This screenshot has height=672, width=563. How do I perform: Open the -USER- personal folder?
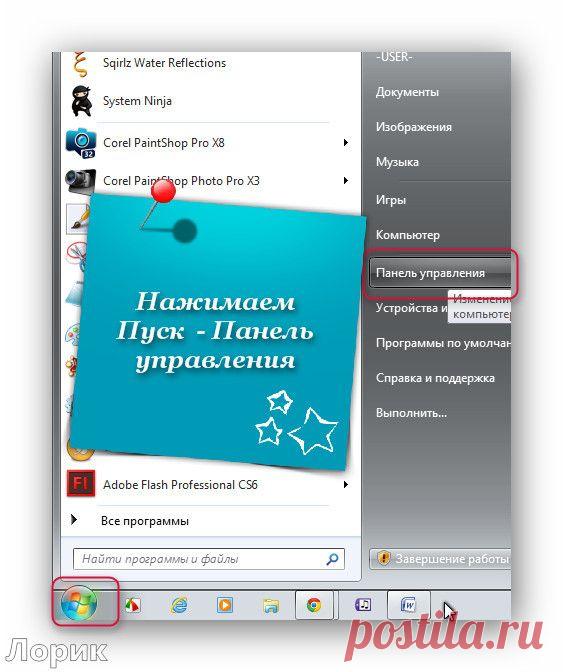tap(394, 57)
